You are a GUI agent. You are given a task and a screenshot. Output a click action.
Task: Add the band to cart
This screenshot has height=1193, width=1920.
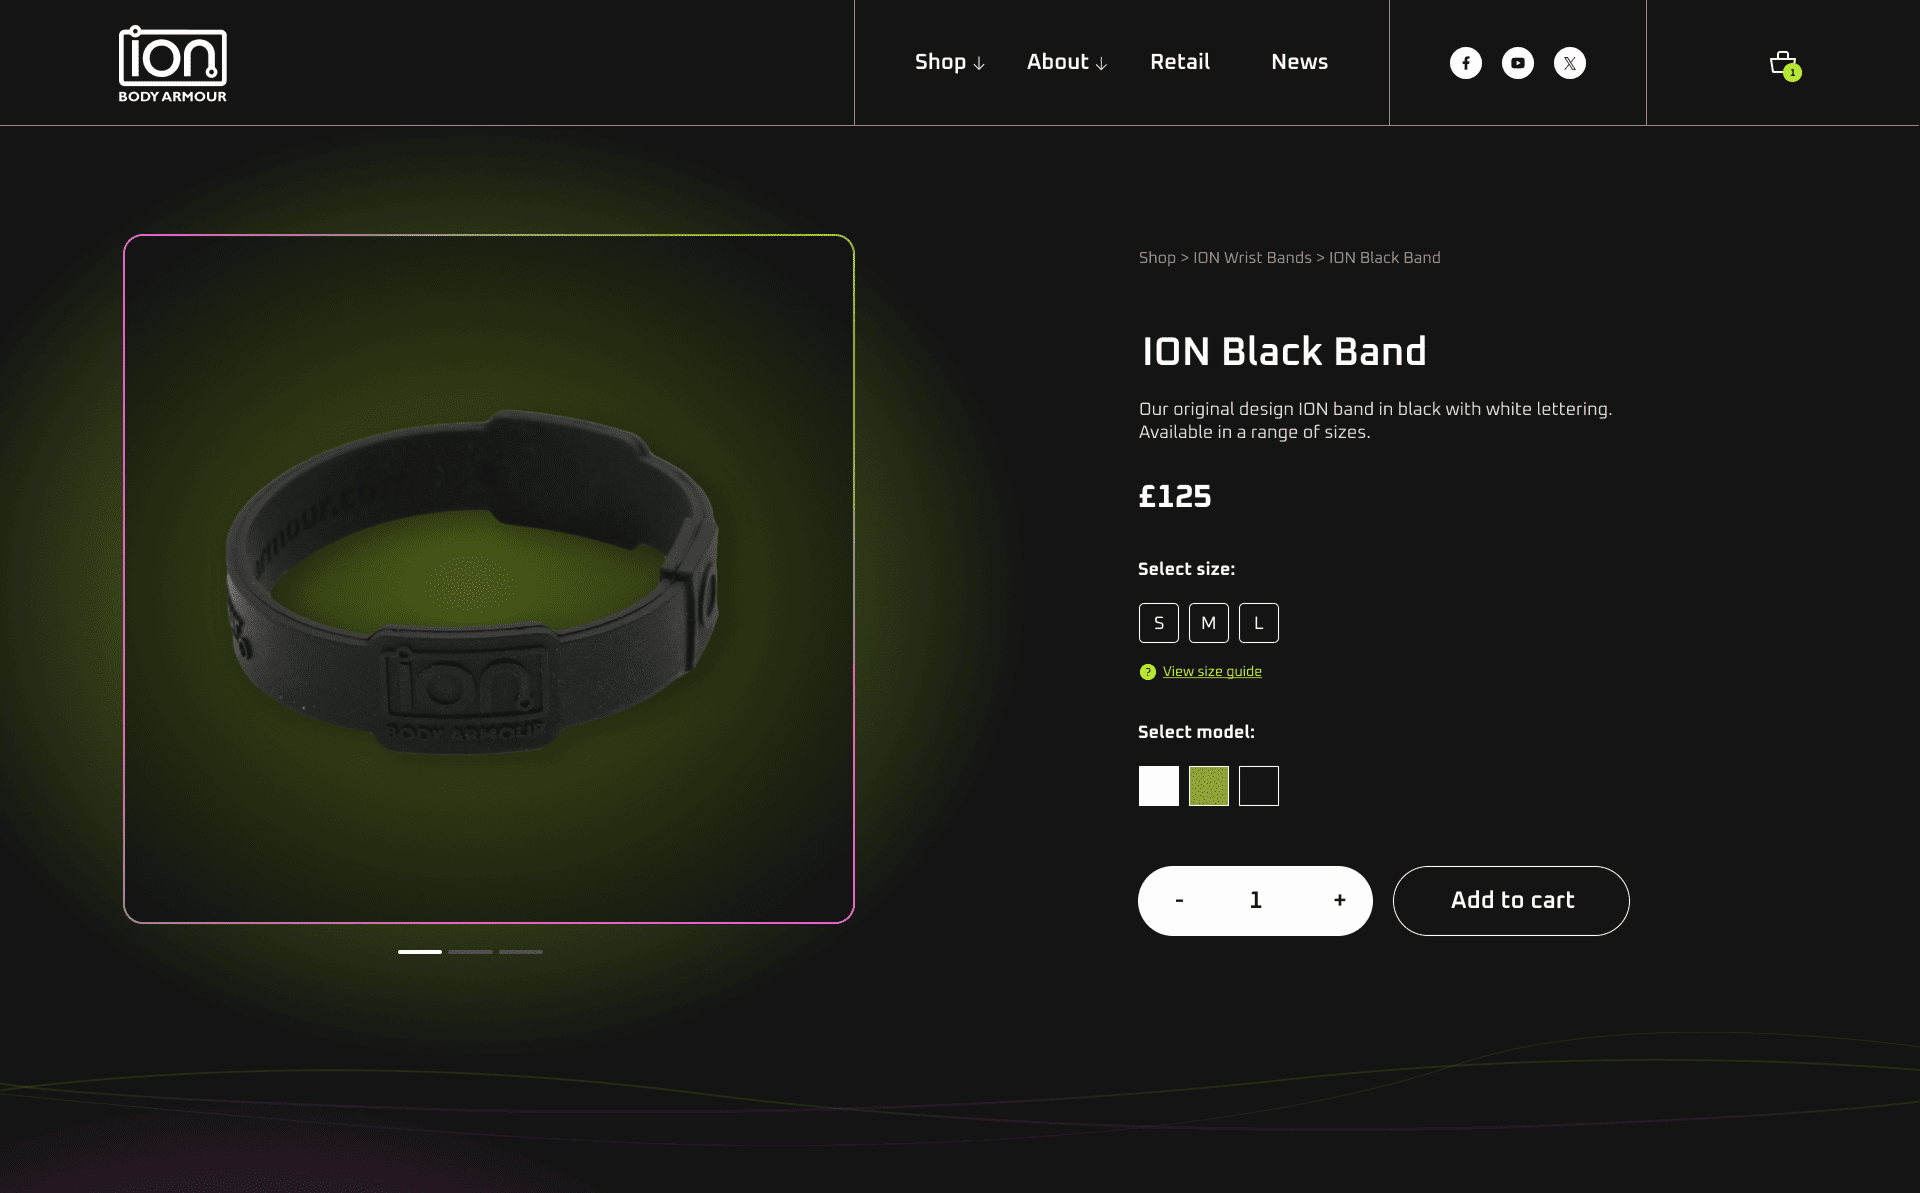1511,901
